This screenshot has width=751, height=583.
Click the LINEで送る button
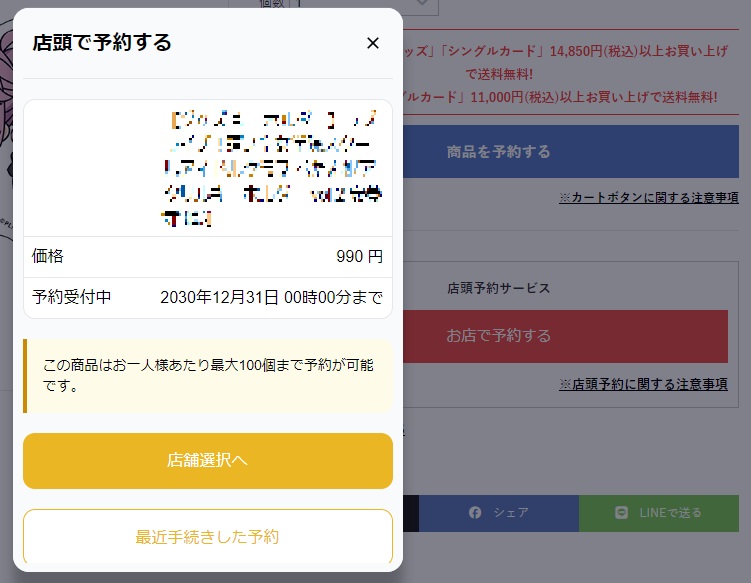pos(659,513)
